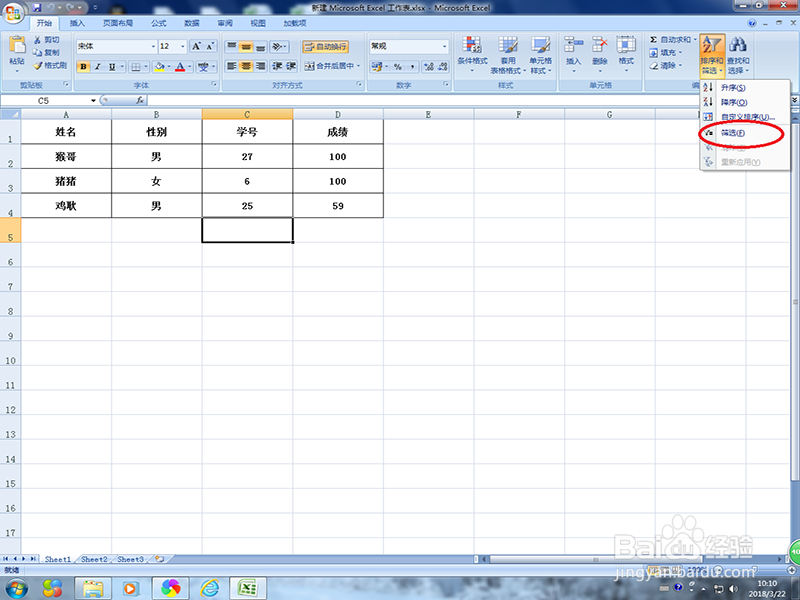The image size is (800, 600).
Task: Increase font size with the large A
Action: (x=196, y=46)
